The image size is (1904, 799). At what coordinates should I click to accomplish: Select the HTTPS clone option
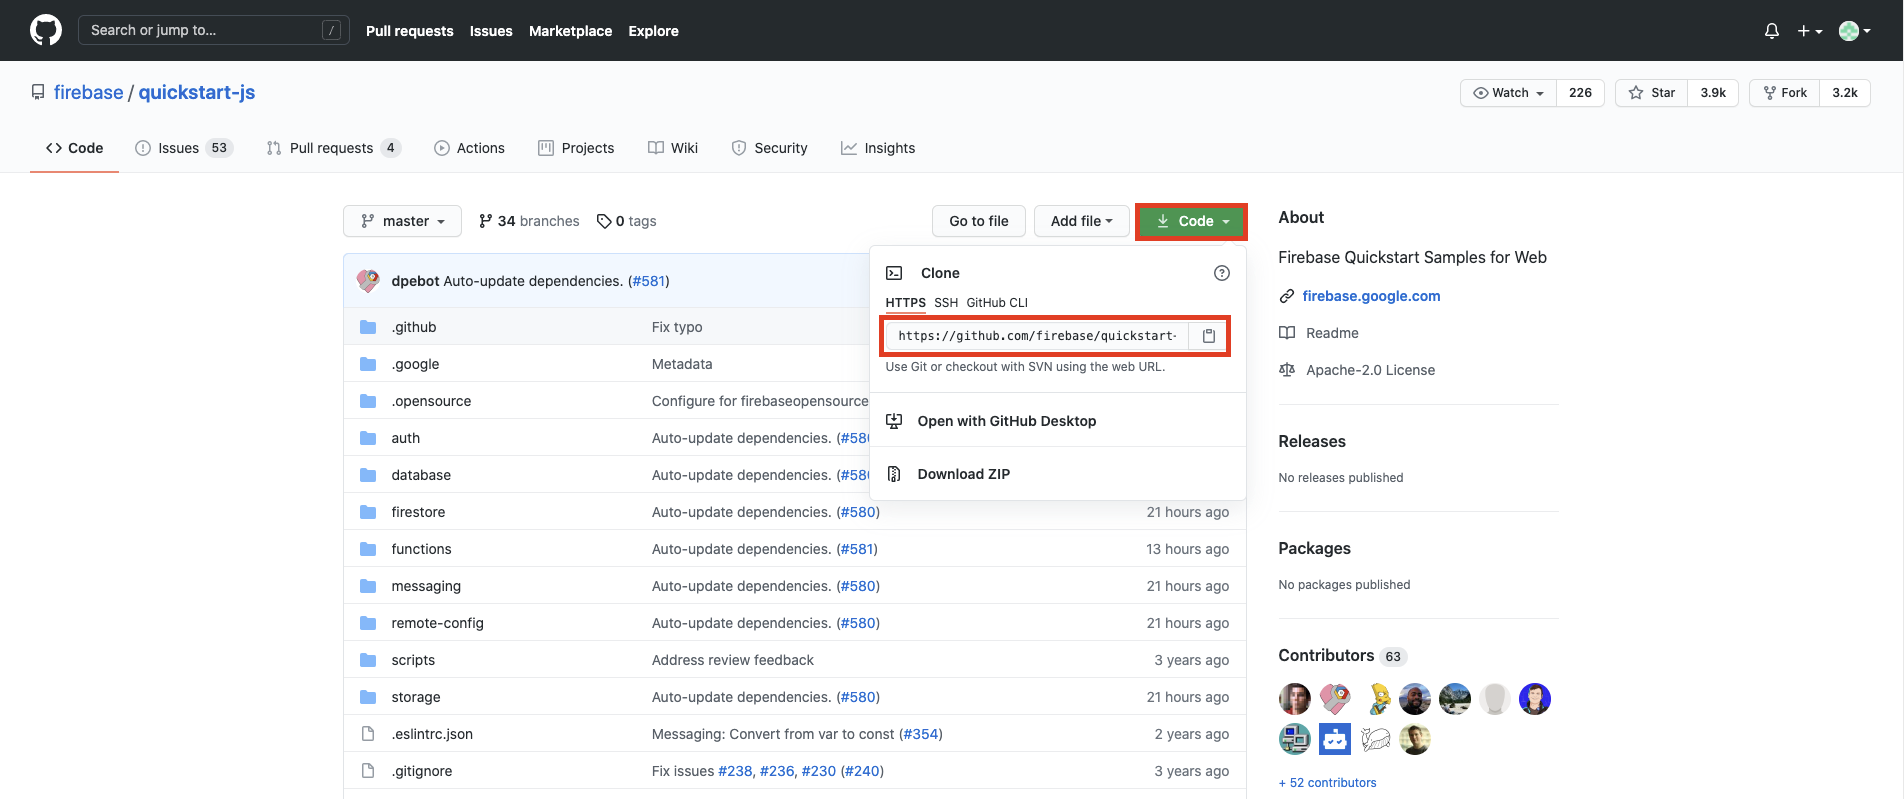tap(906, 303)
